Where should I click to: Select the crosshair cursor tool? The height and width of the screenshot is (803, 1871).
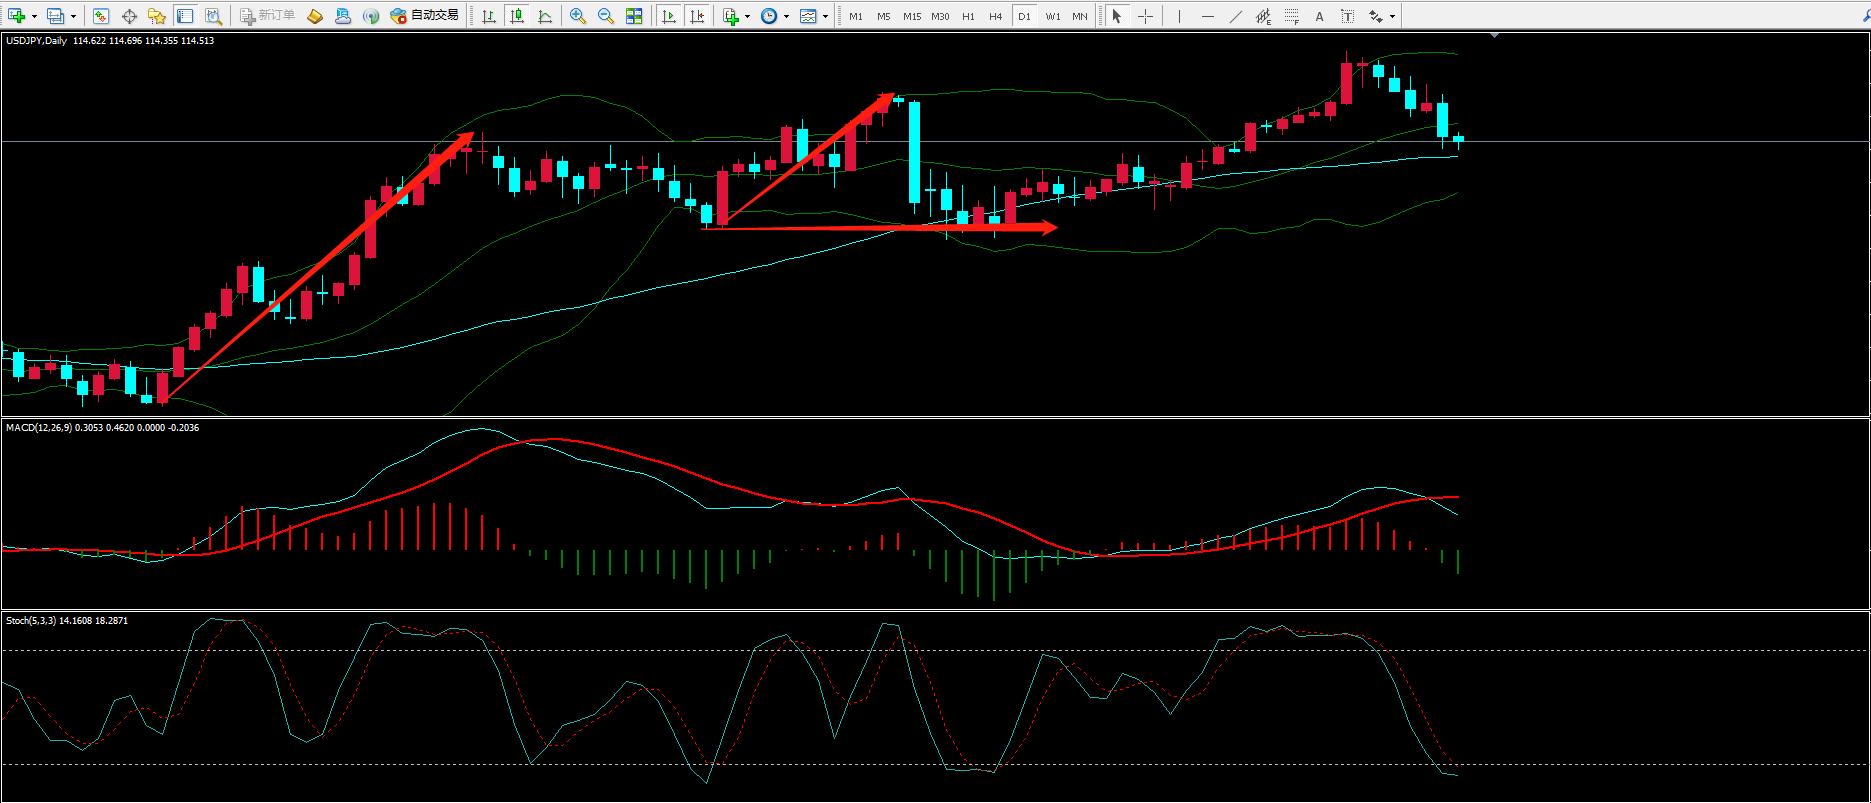click(1145, 16)
